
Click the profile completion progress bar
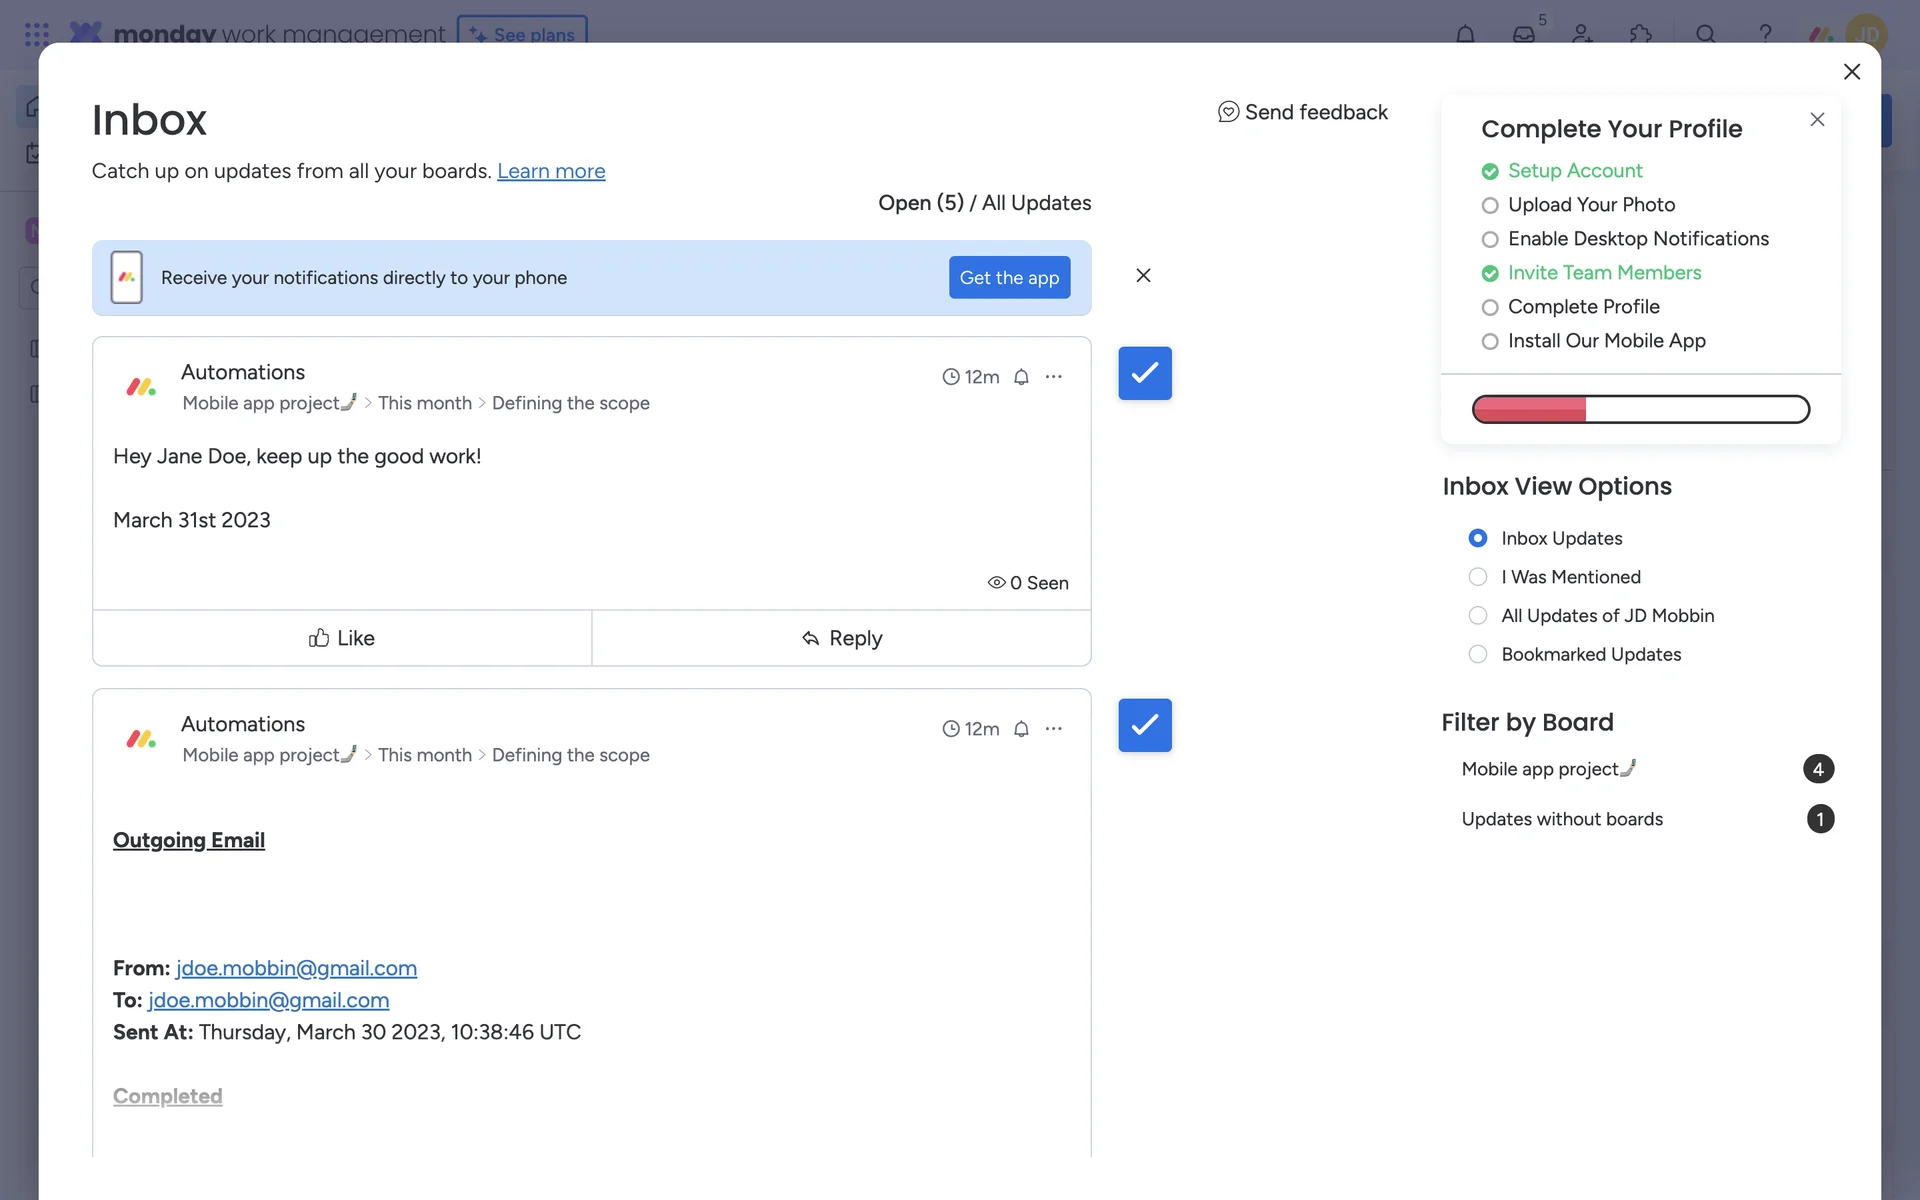(1640, 409)
